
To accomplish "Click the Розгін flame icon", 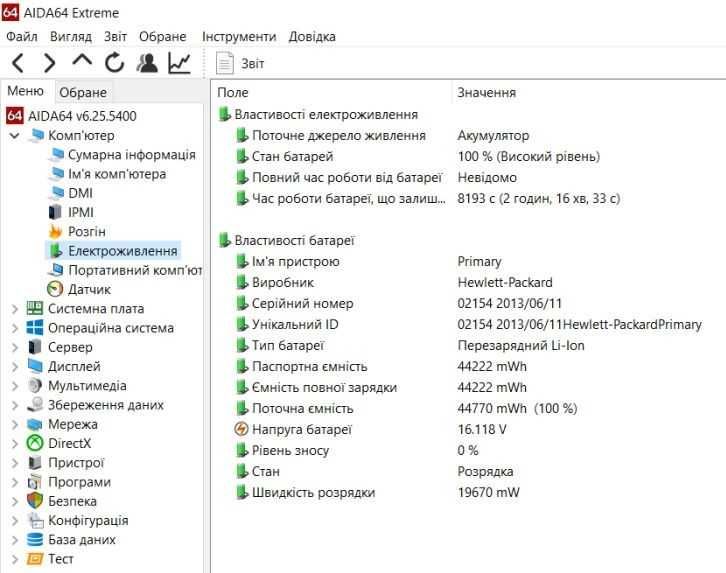I will point(56,231).
